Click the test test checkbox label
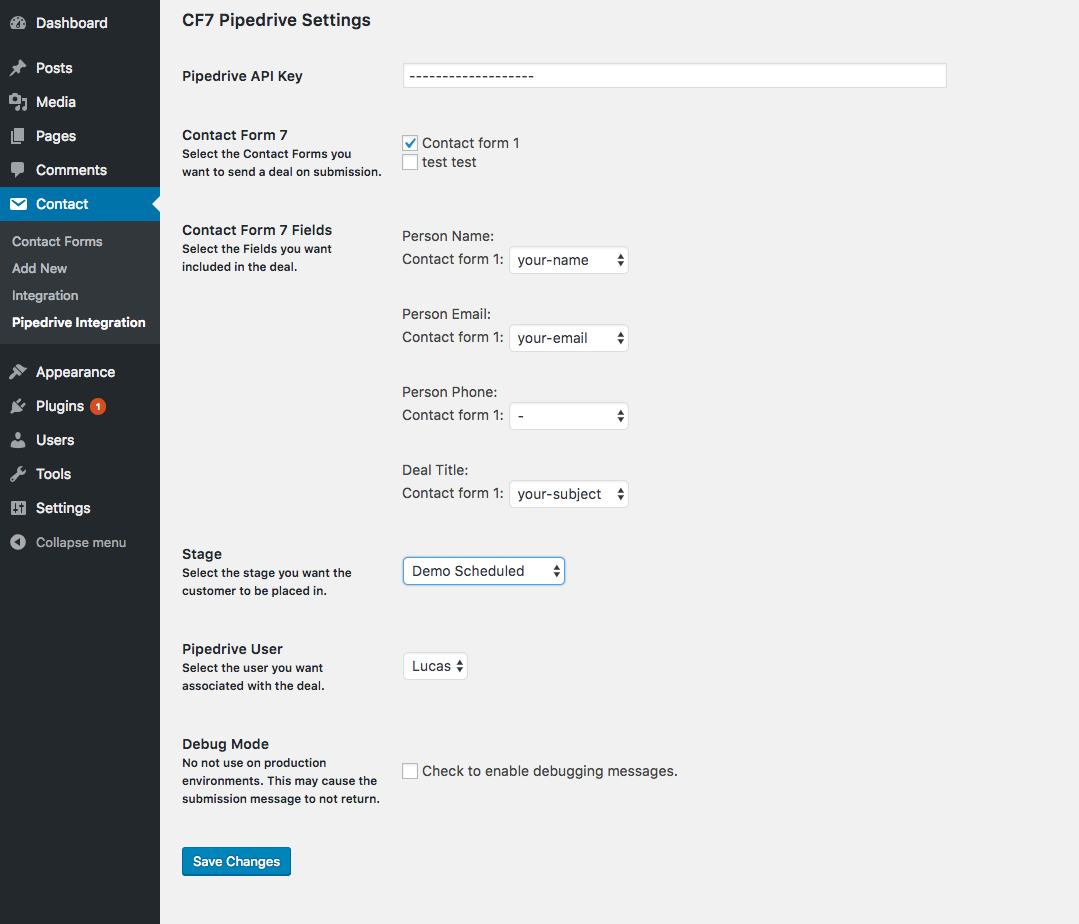1079x924 pixels. coord(449,162)
